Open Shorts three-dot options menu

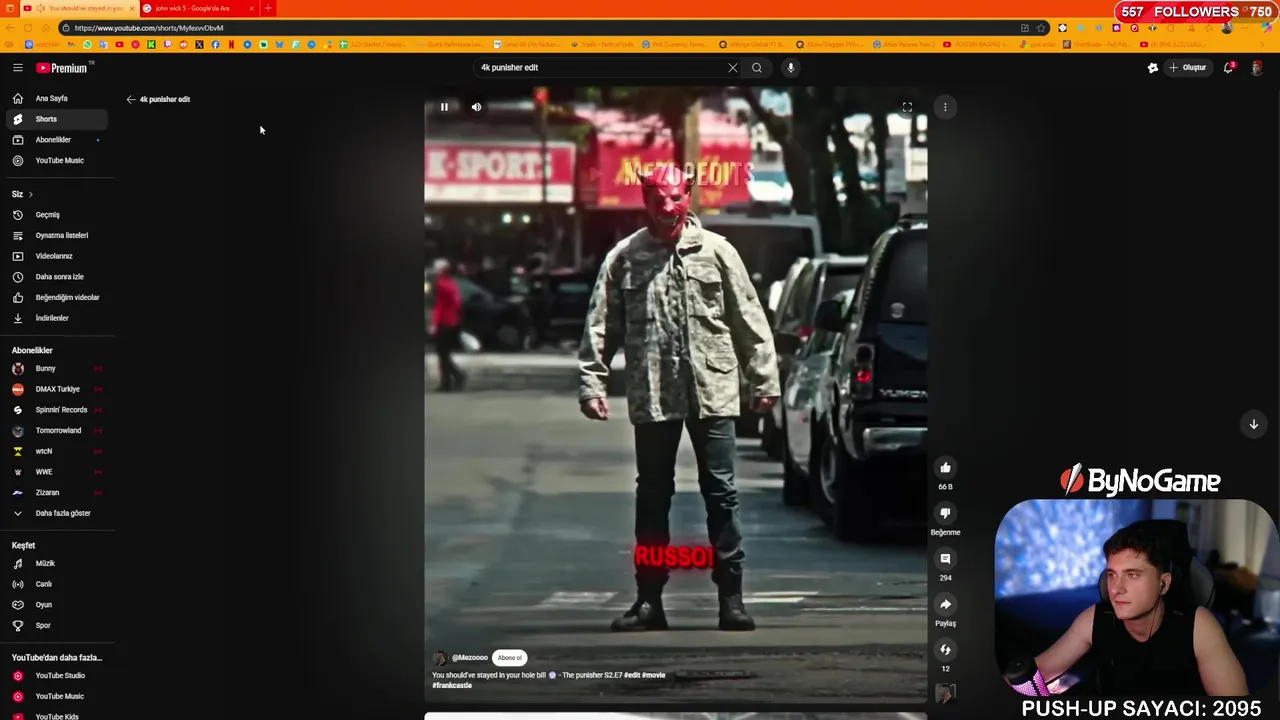tap(945, 107)
